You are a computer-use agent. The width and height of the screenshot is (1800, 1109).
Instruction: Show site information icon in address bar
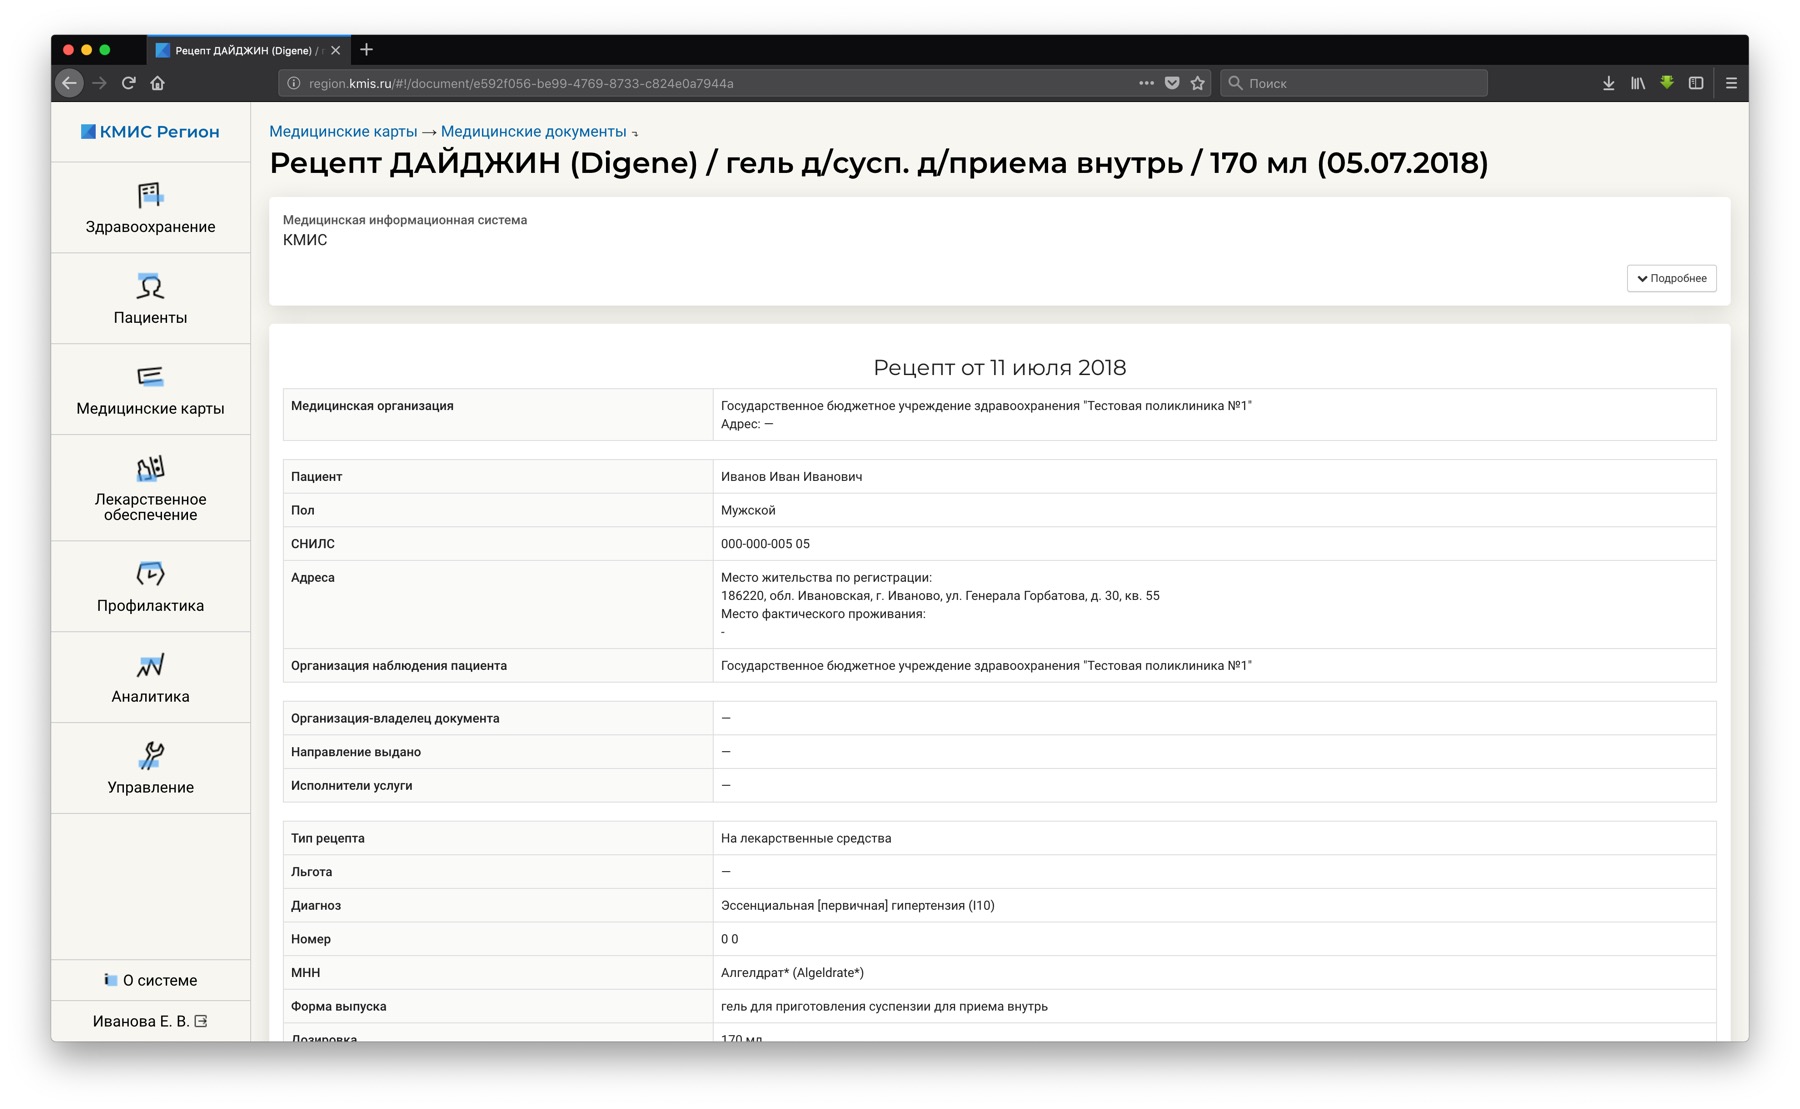tap(294, 83)
